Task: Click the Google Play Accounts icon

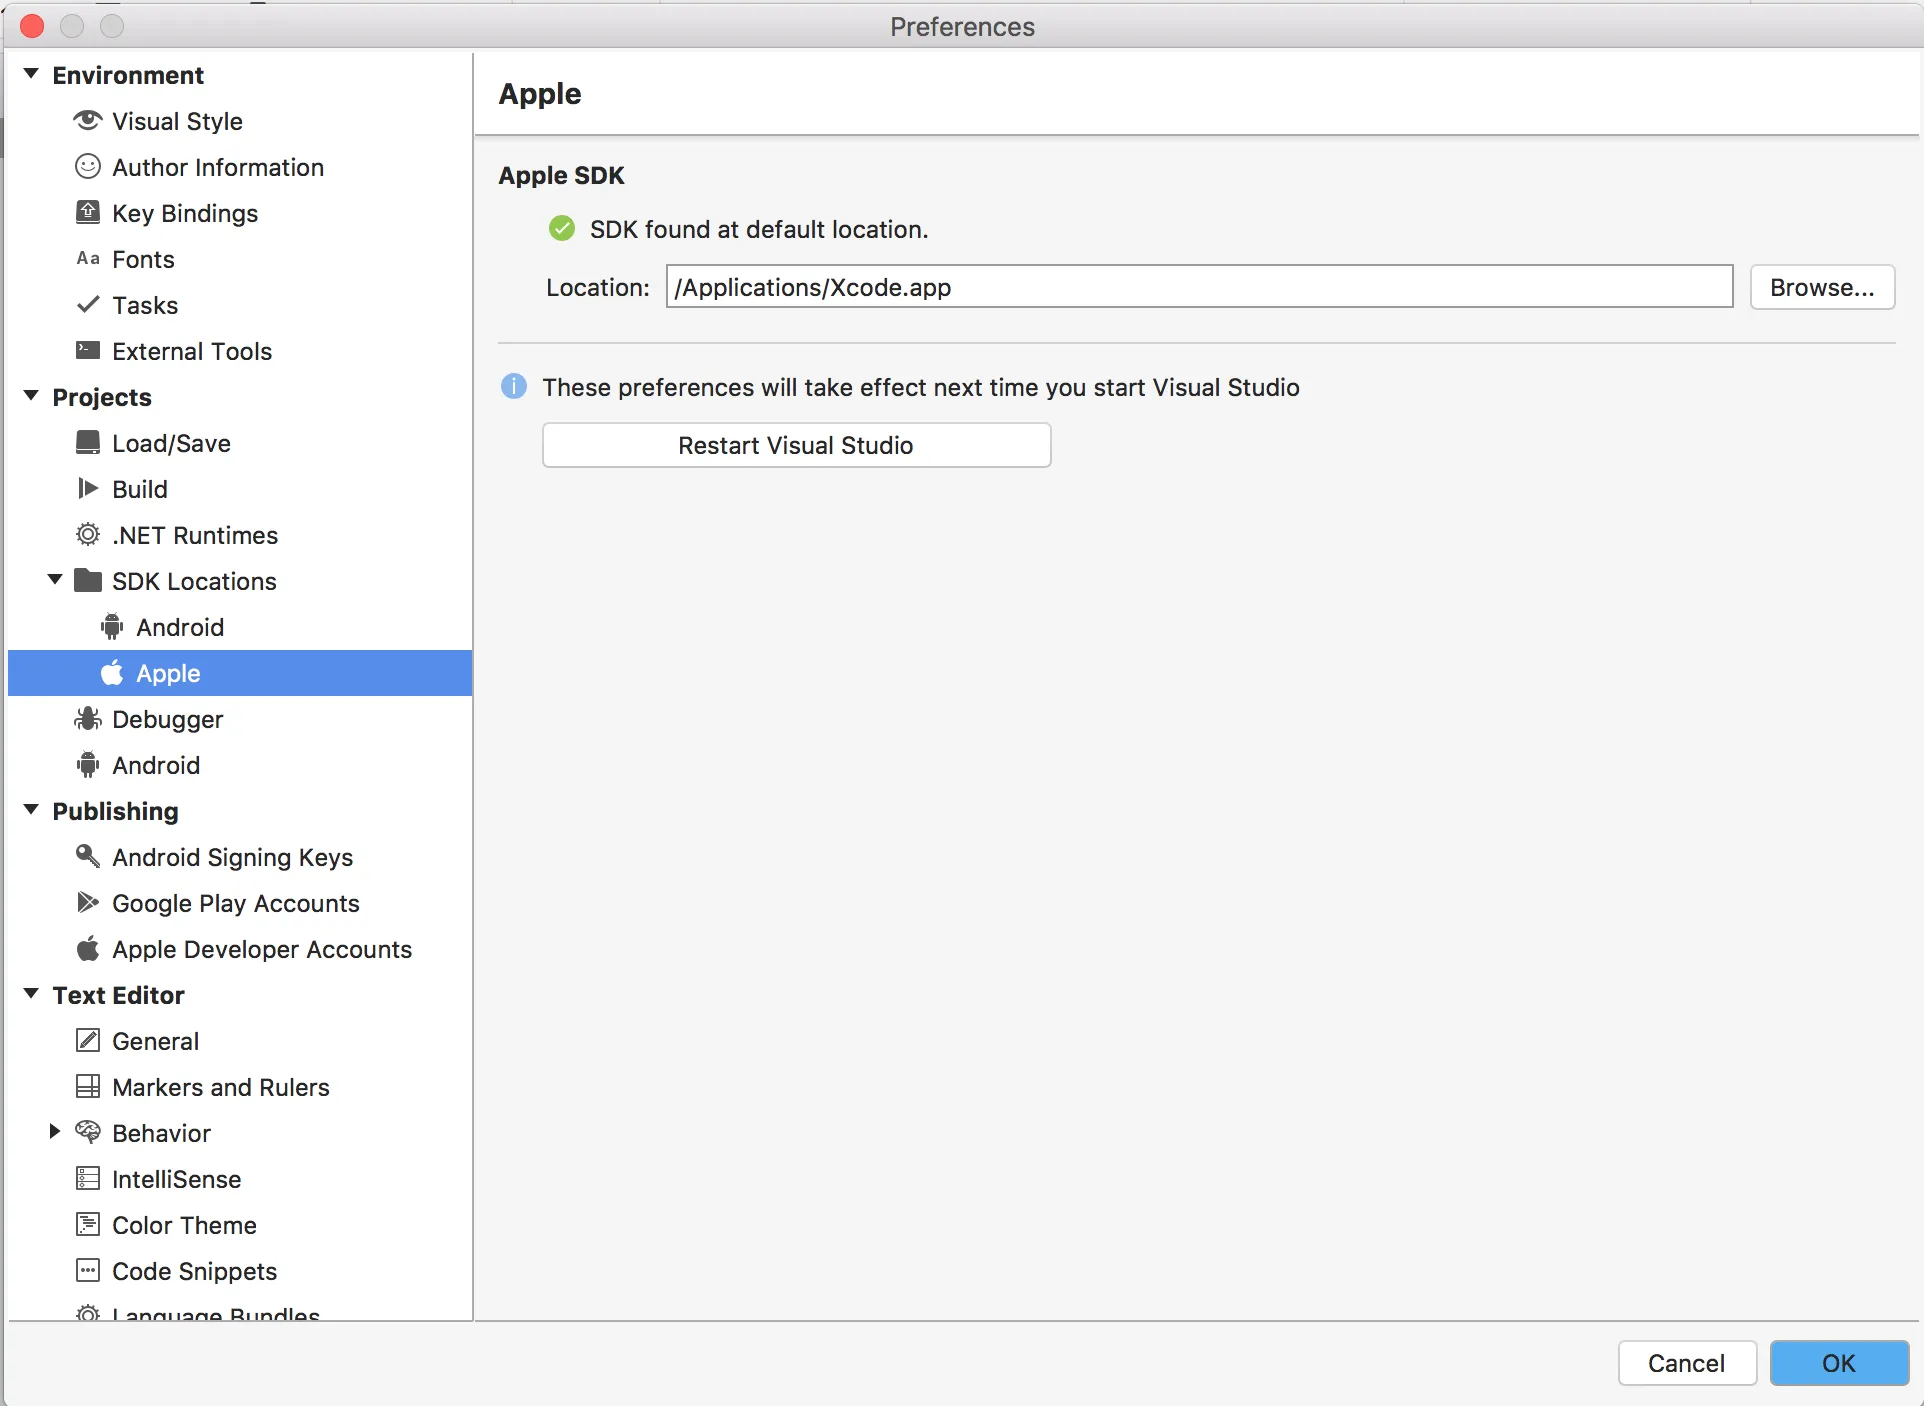Action: tap(88, 903)
